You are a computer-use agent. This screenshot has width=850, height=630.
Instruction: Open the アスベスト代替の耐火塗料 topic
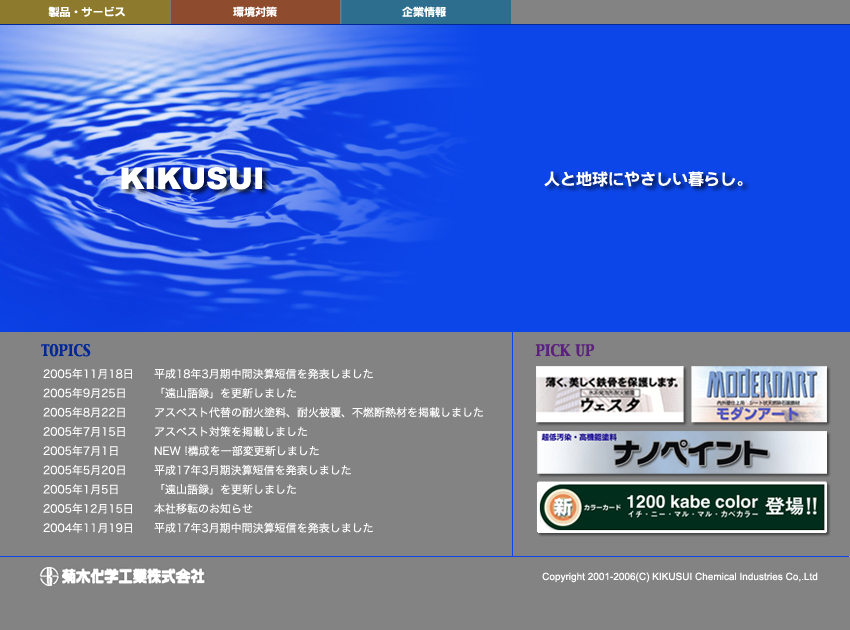[x=318, y=412]
